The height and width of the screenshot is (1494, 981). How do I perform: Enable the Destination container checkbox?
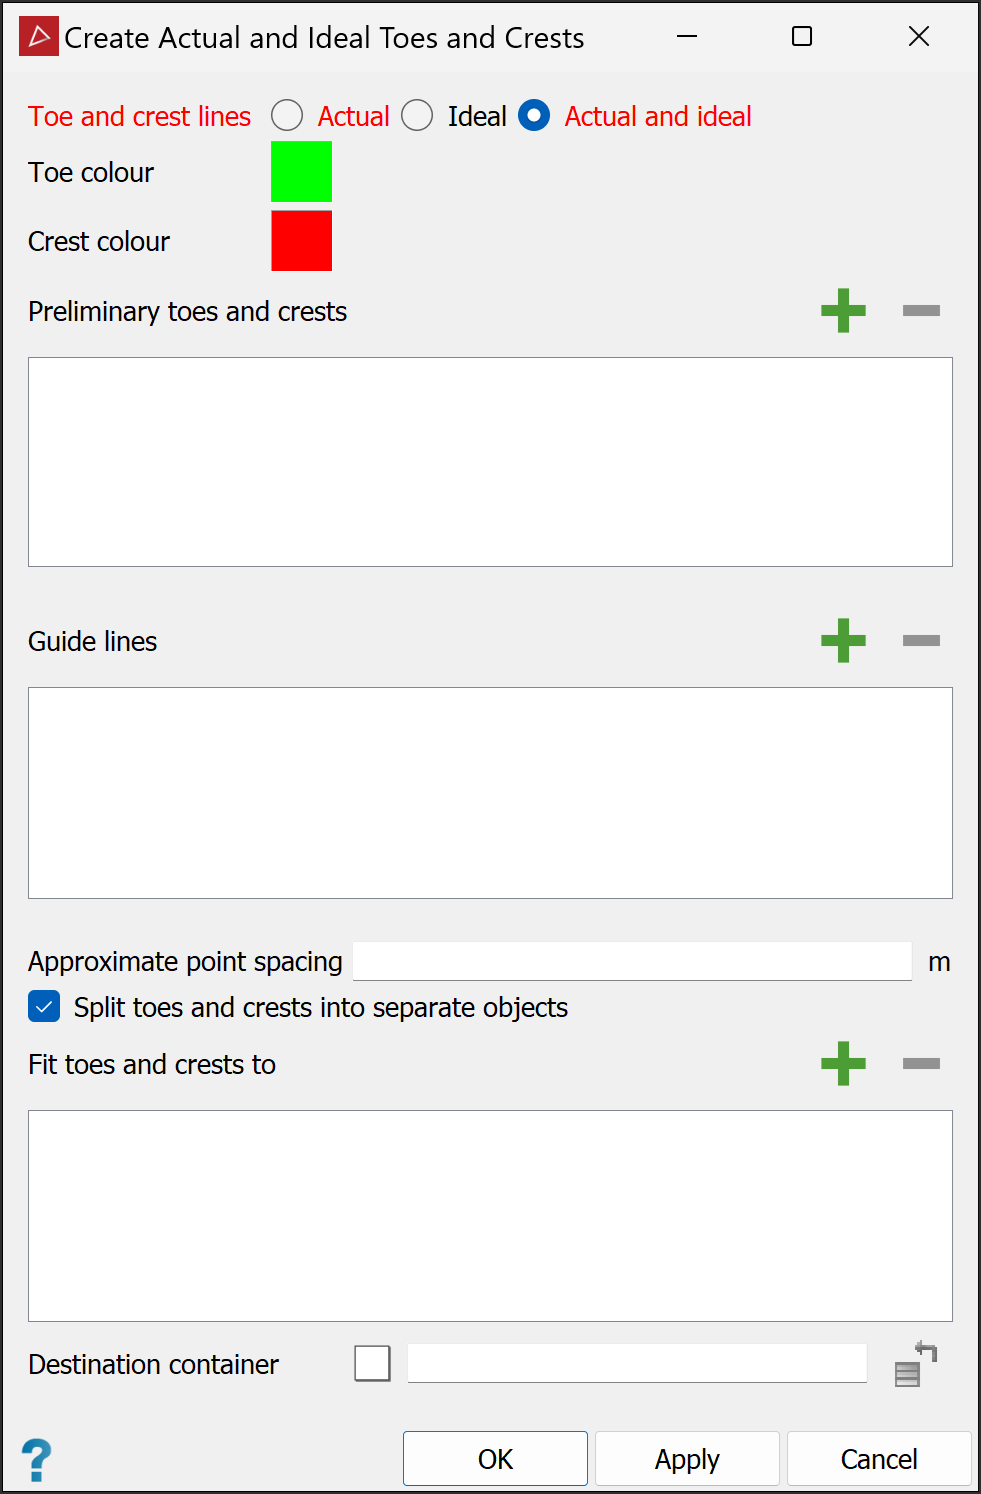[x=372, y=1363]
